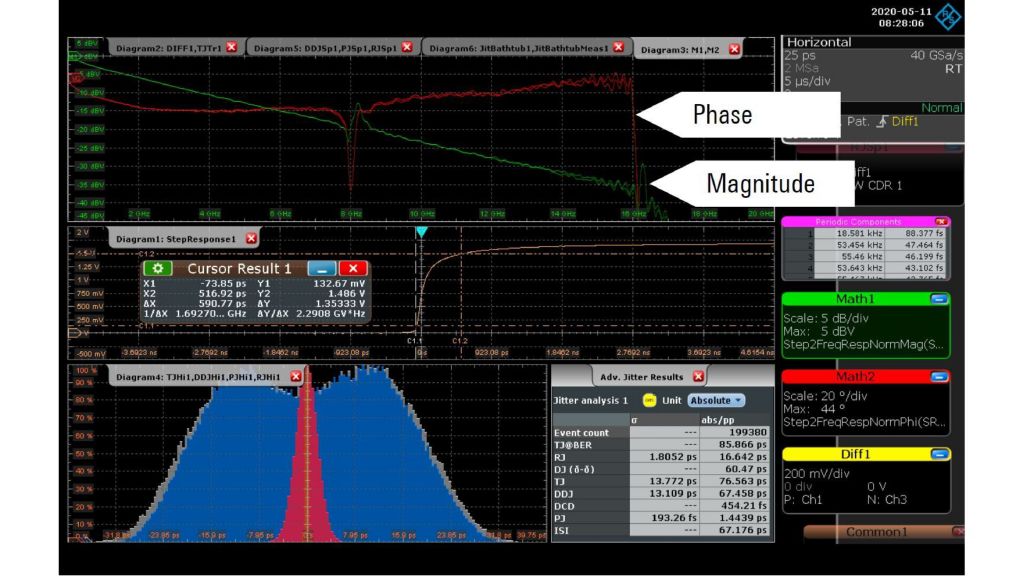
Task: Switch to Diagram5: DDJSp1,PJSp1,RJSp1 tab
Action: [325, 48]
